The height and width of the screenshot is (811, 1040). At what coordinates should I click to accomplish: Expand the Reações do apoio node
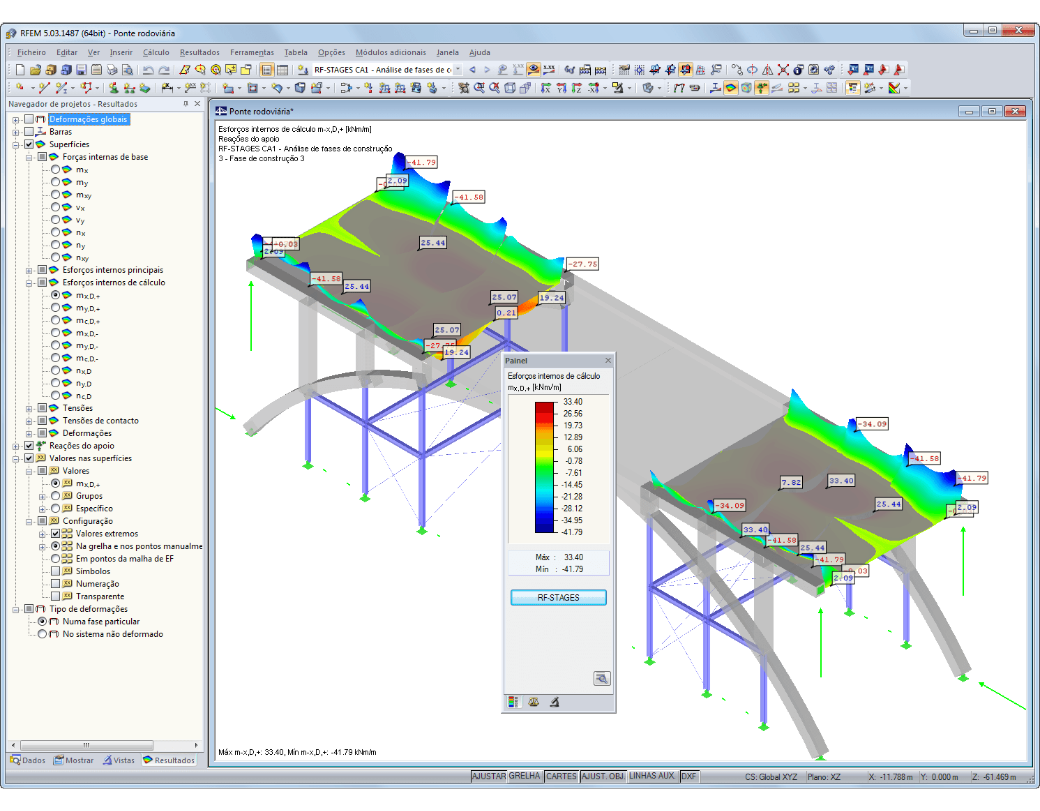pos(16,446)
